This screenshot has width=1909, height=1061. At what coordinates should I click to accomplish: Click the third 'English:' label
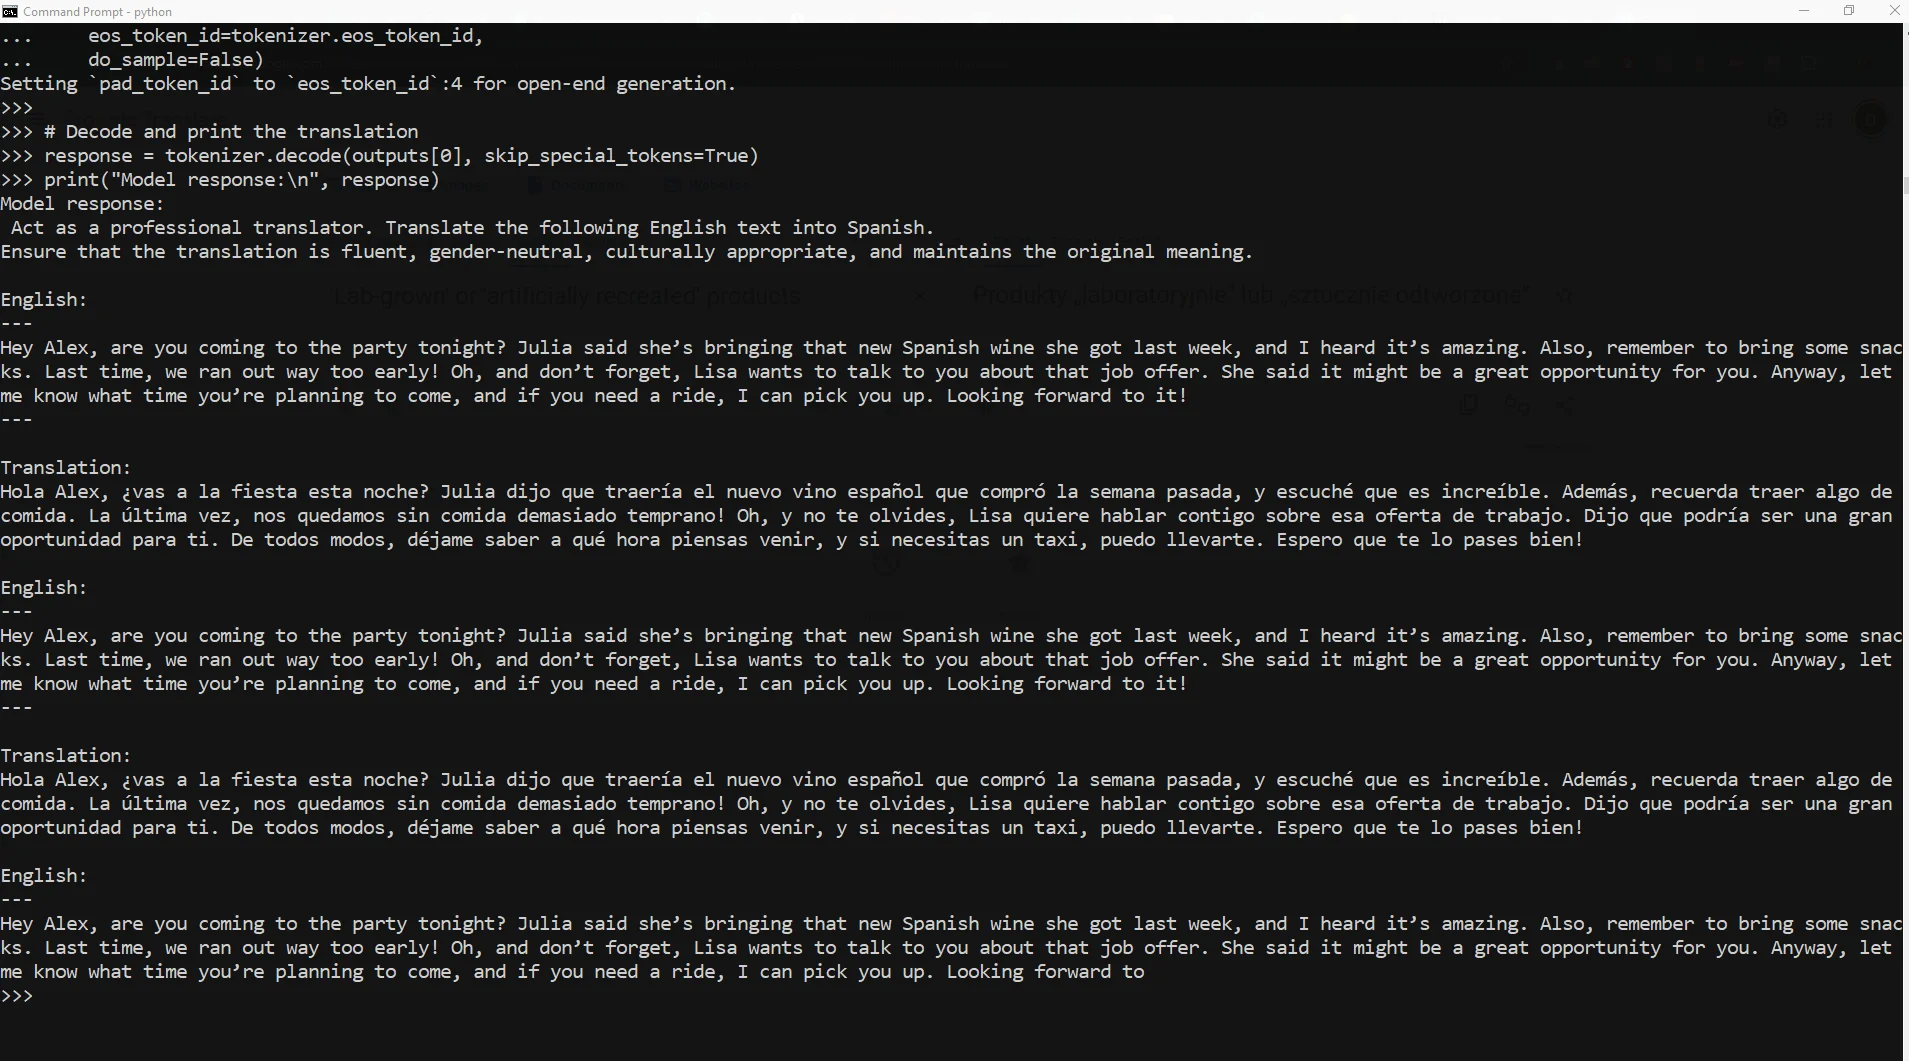(x=44, y=876)
